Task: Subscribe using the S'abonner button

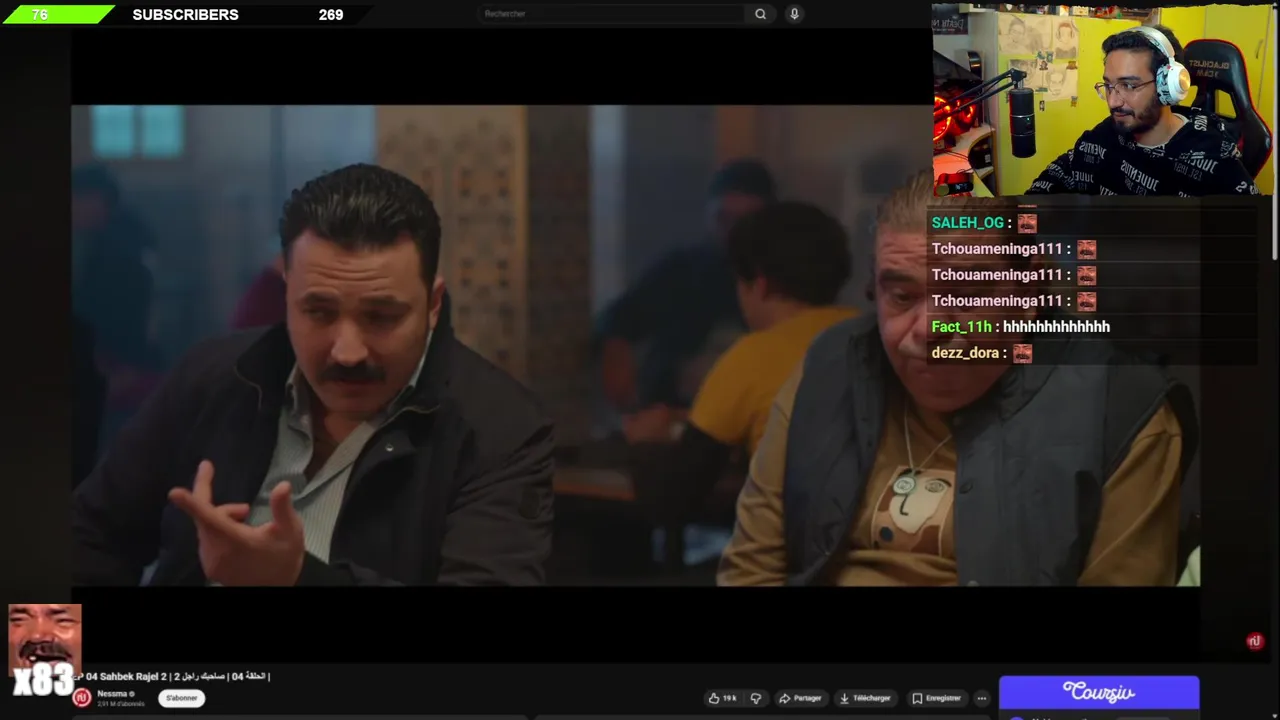Action: click(181, 698)
